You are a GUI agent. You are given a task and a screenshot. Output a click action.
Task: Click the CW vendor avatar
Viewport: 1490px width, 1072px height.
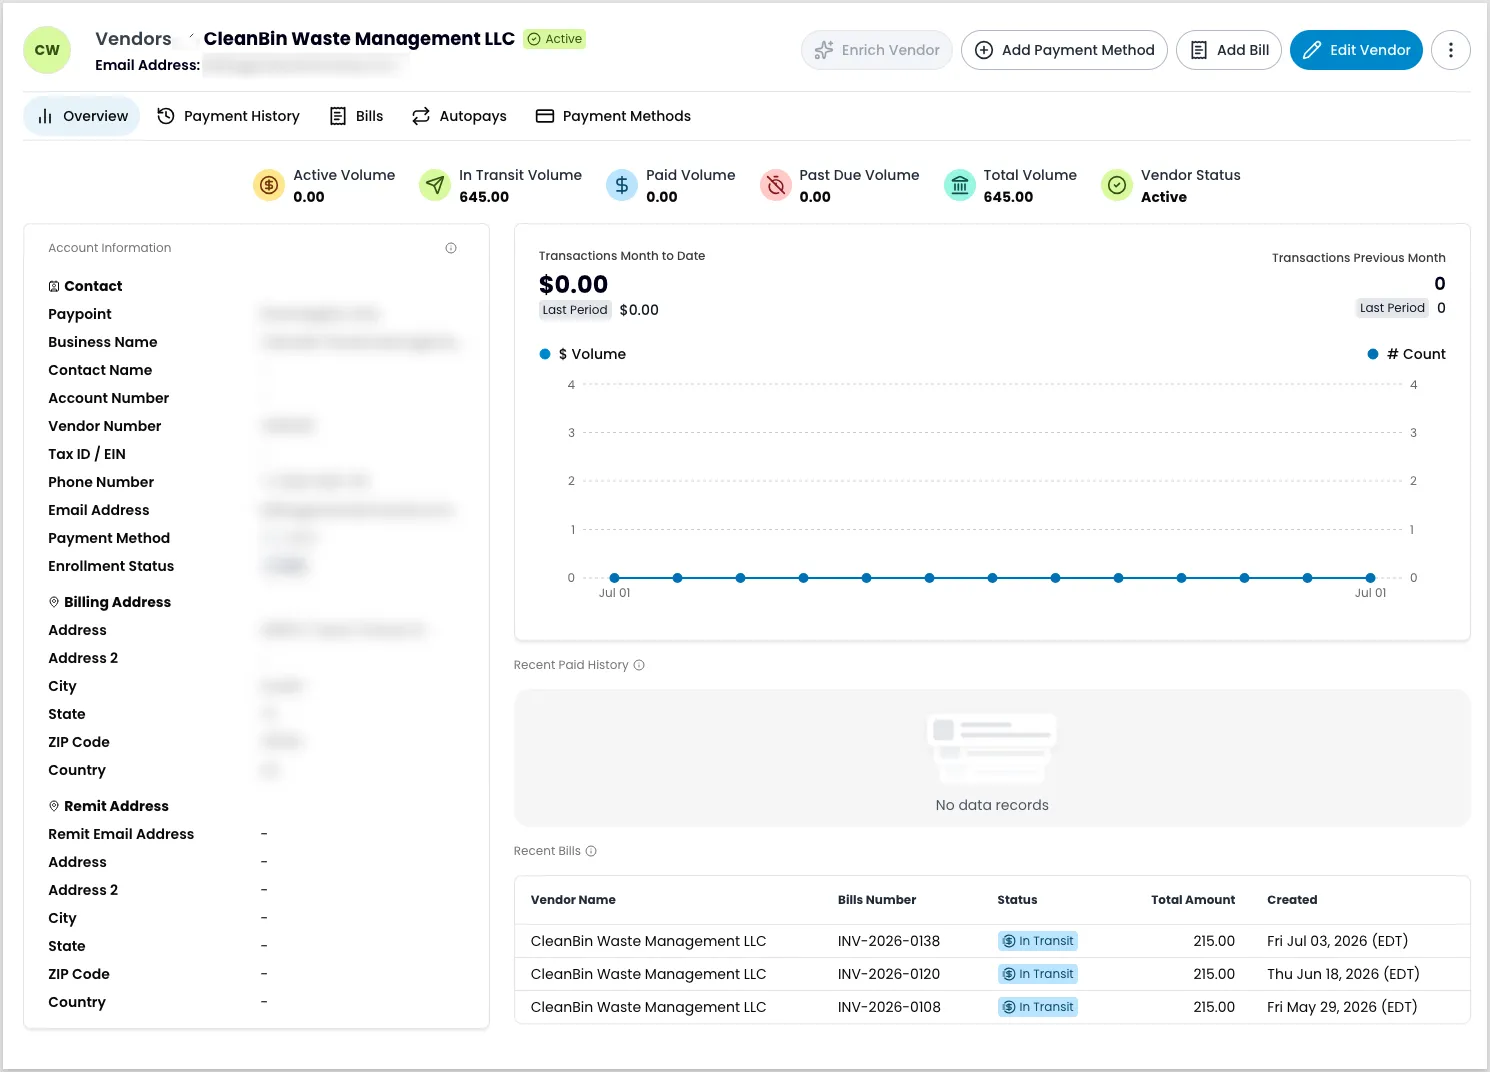click(47, 50)
